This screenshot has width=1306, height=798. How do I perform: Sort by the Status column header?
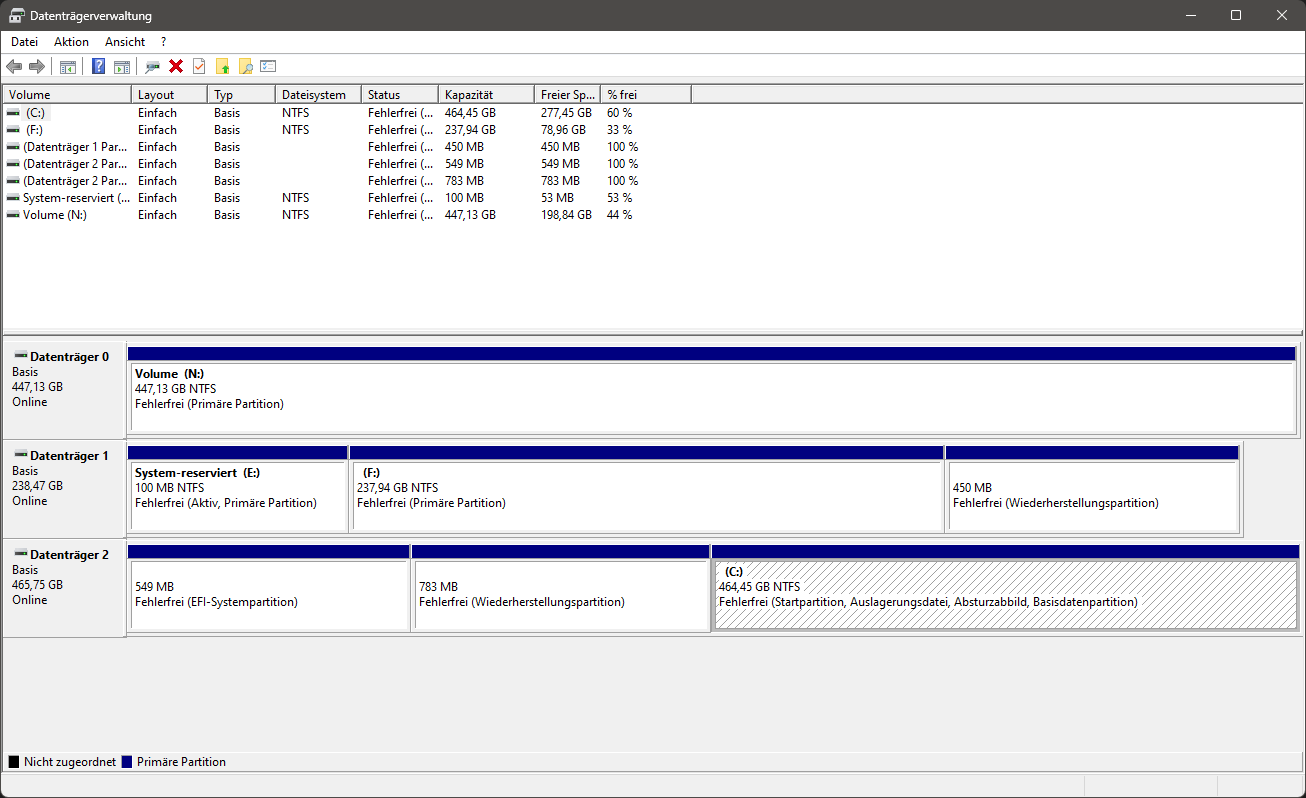point(400,95)
